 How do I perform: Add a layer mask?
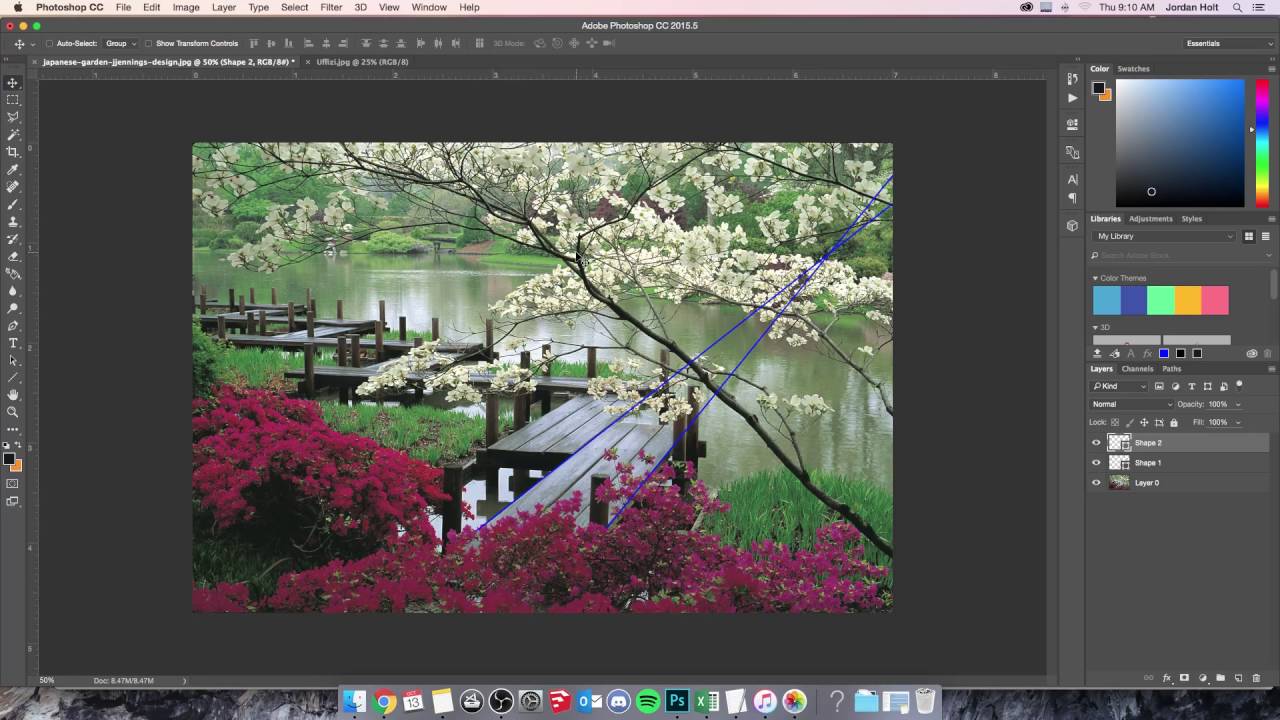(x=1185, y=678)
